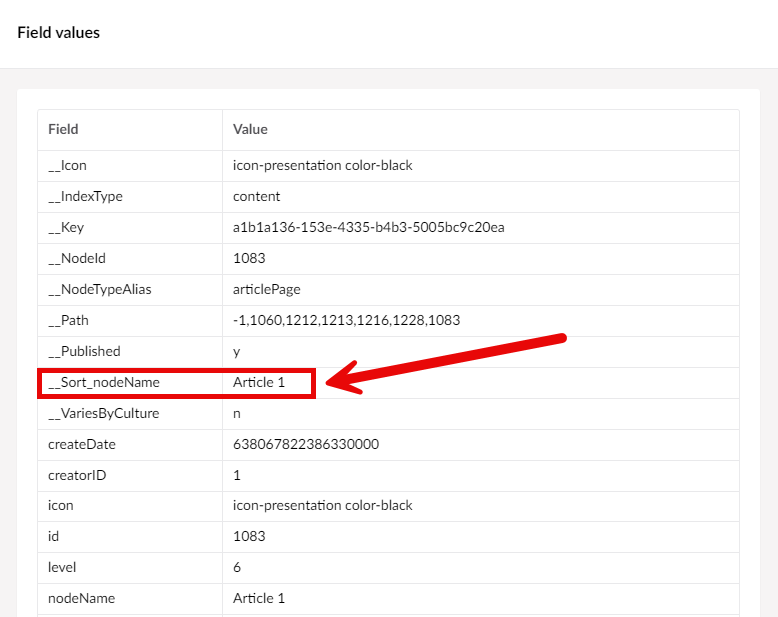This screenshot has width=778, height=617.
Task: Select the "__Key" field name
Action: 66,228
